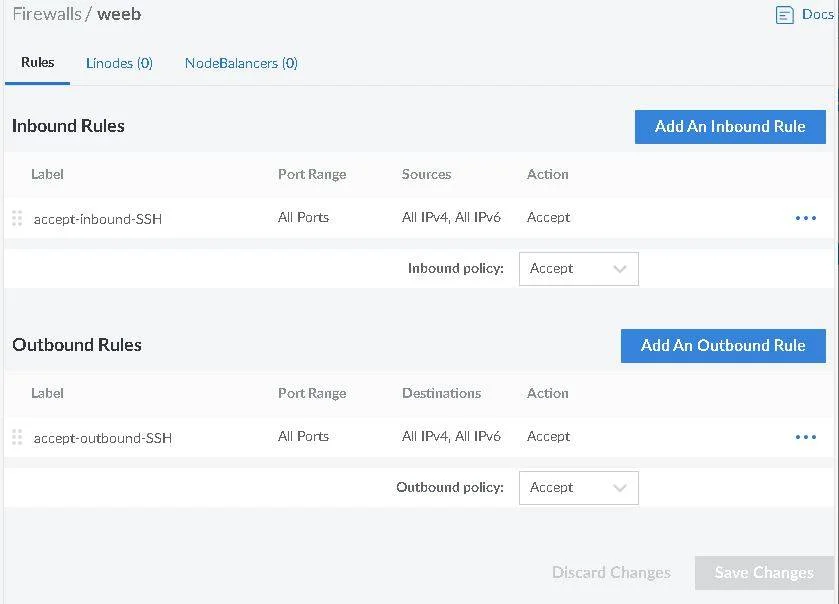Select the accept-inbound-SSH label
The height and width of the screenshot is (604, 839).
[x=98, y=219]
